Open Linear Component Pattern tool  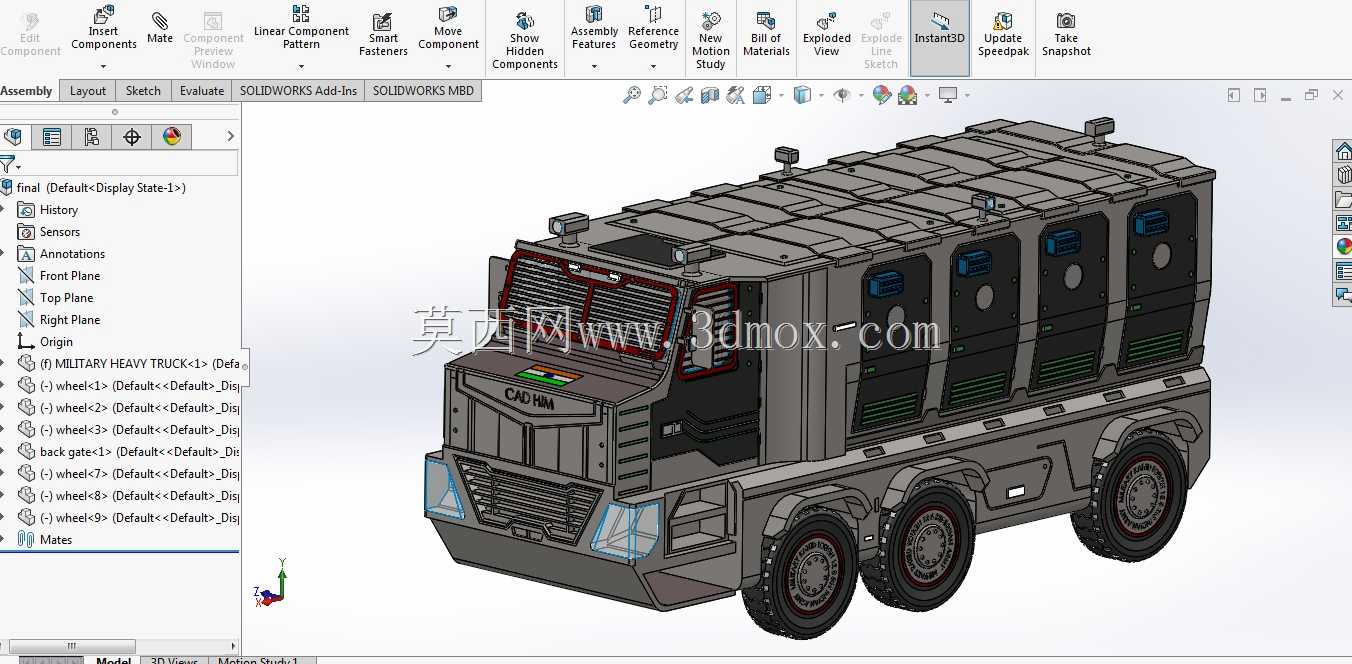coord(301,28)
